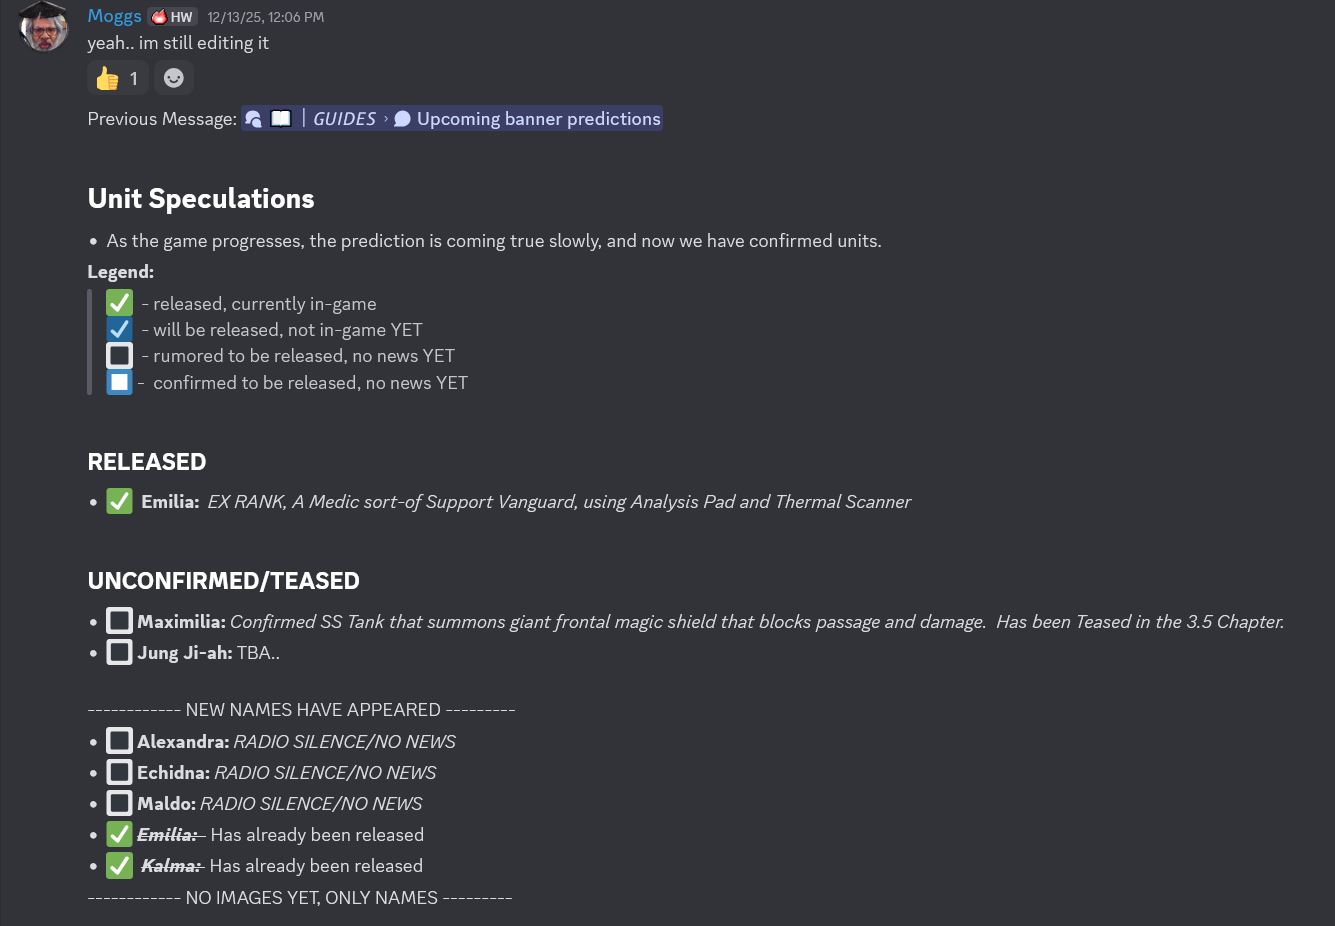Click thread bubble icon beside Upcoming banner predictions
This screenshot has width=1335, height=926.
(x=402, y=119)
